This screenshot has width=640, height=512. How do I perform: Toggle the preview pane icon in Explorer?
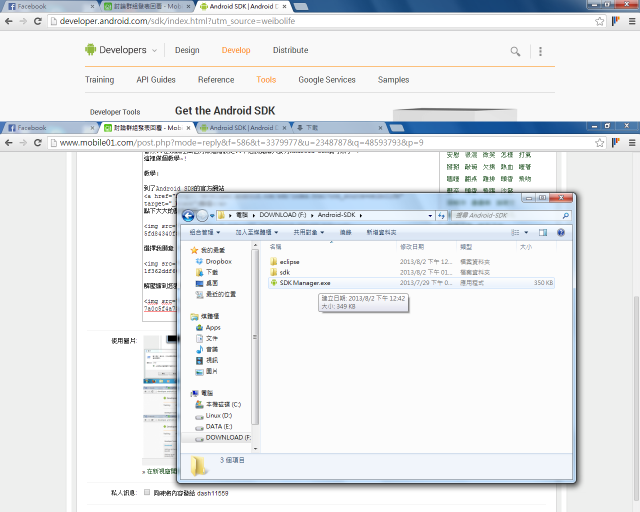point(543,232)
